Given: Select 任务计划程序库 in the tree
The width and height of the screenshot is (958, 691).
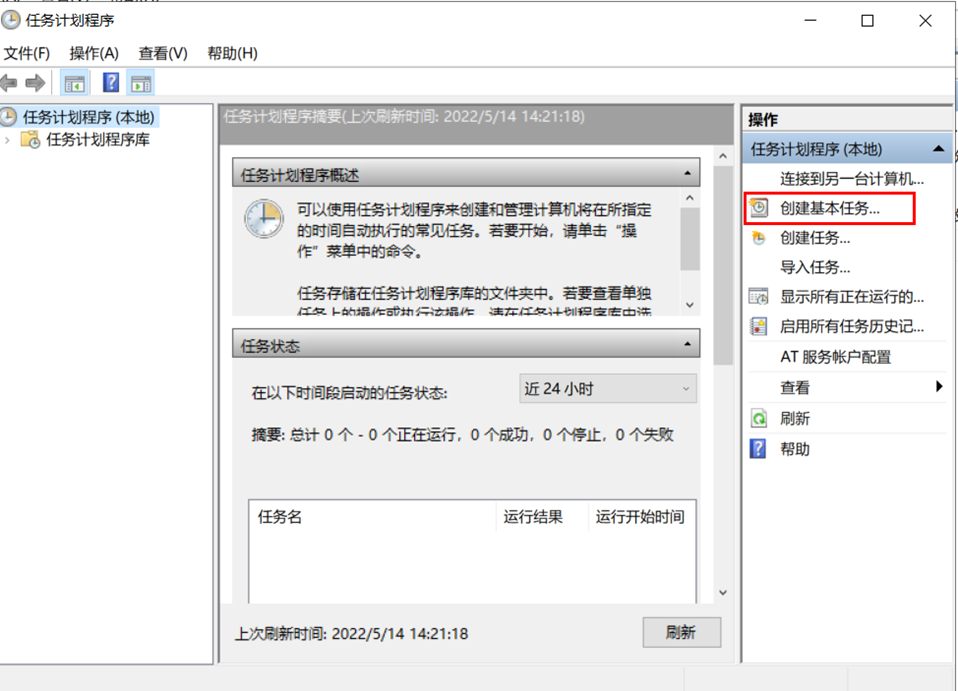Looking at the screenshot, I should click(98, 140).
